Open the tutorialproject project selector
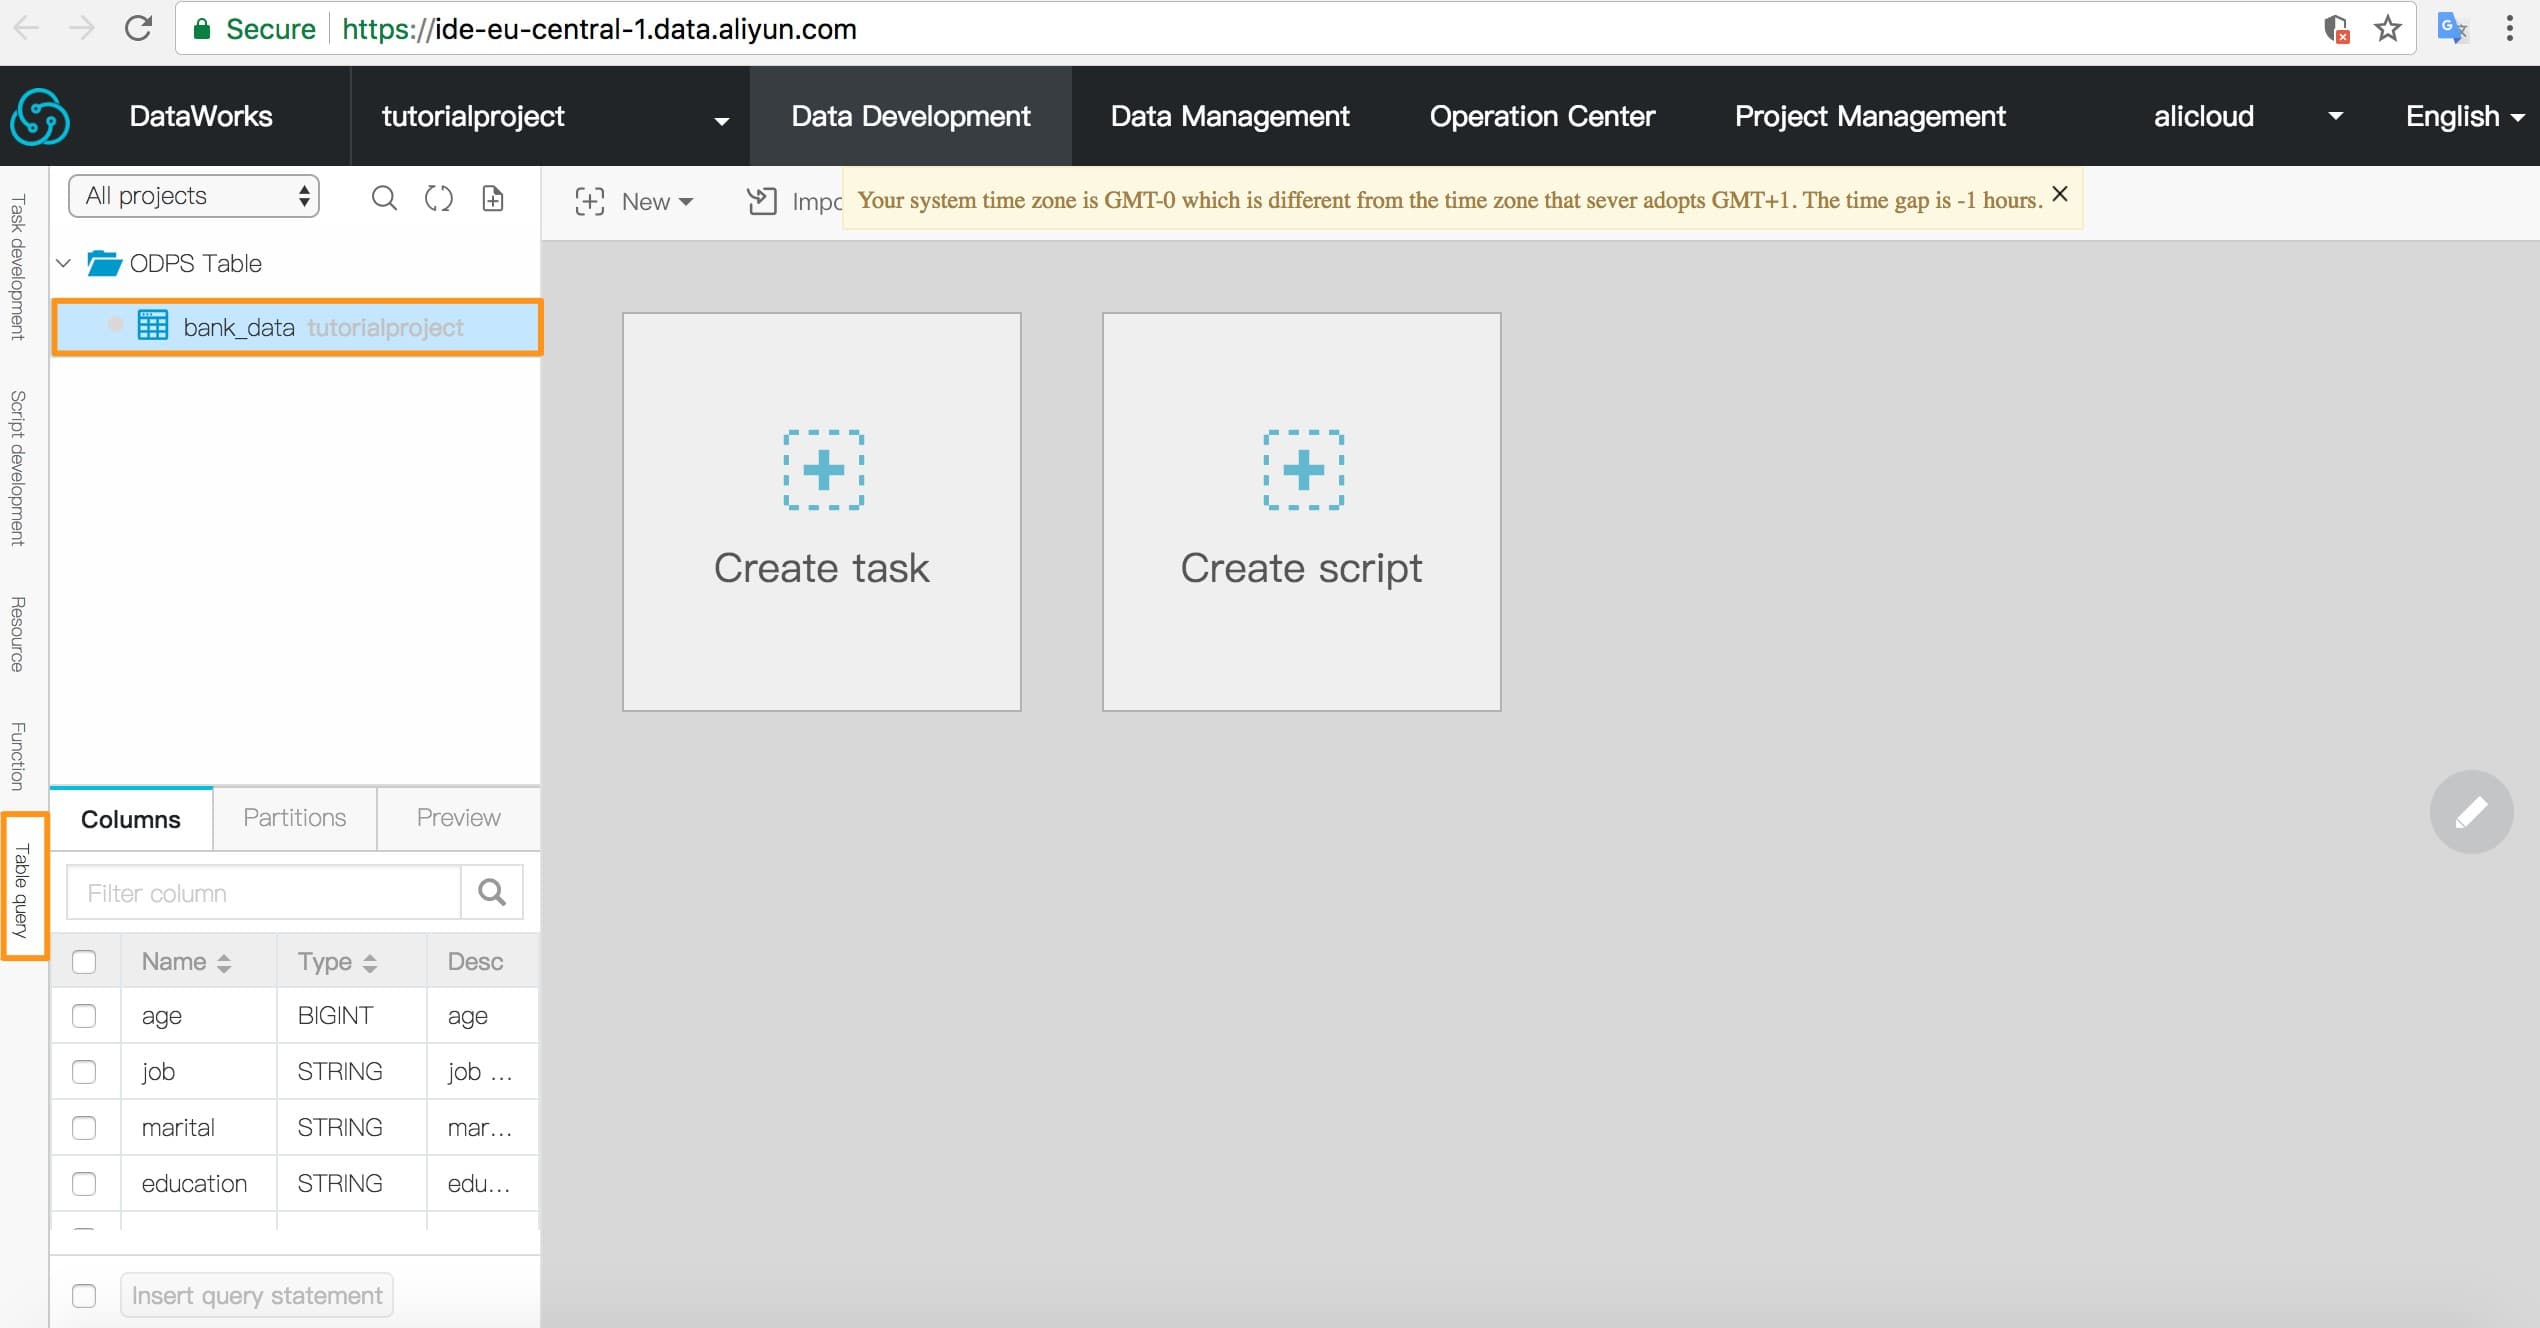Screen dimensions: 2540x1328 click(550, 117)
